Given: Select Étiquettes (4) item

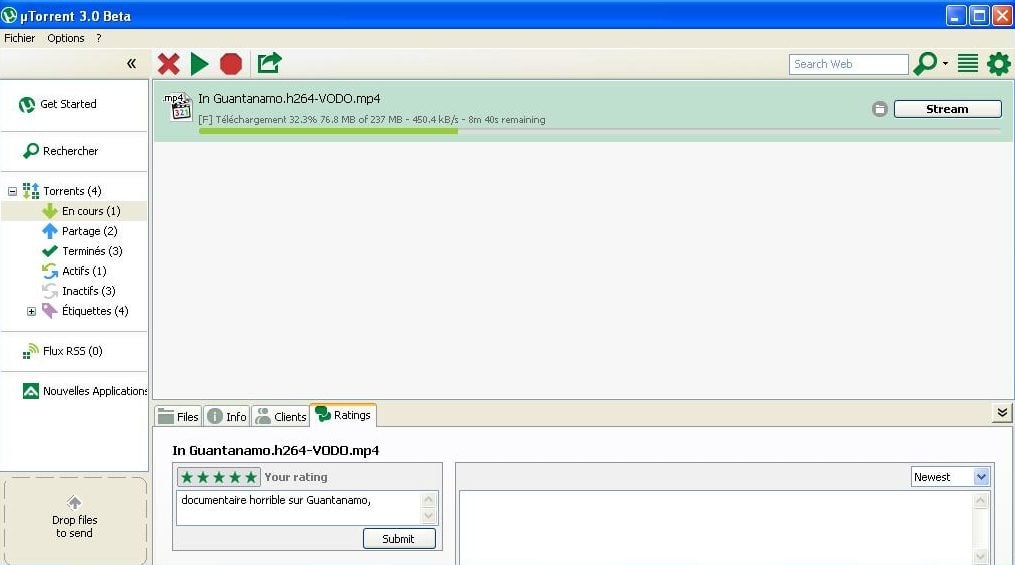Looking at the screenshot, I should tap(95, 311).
